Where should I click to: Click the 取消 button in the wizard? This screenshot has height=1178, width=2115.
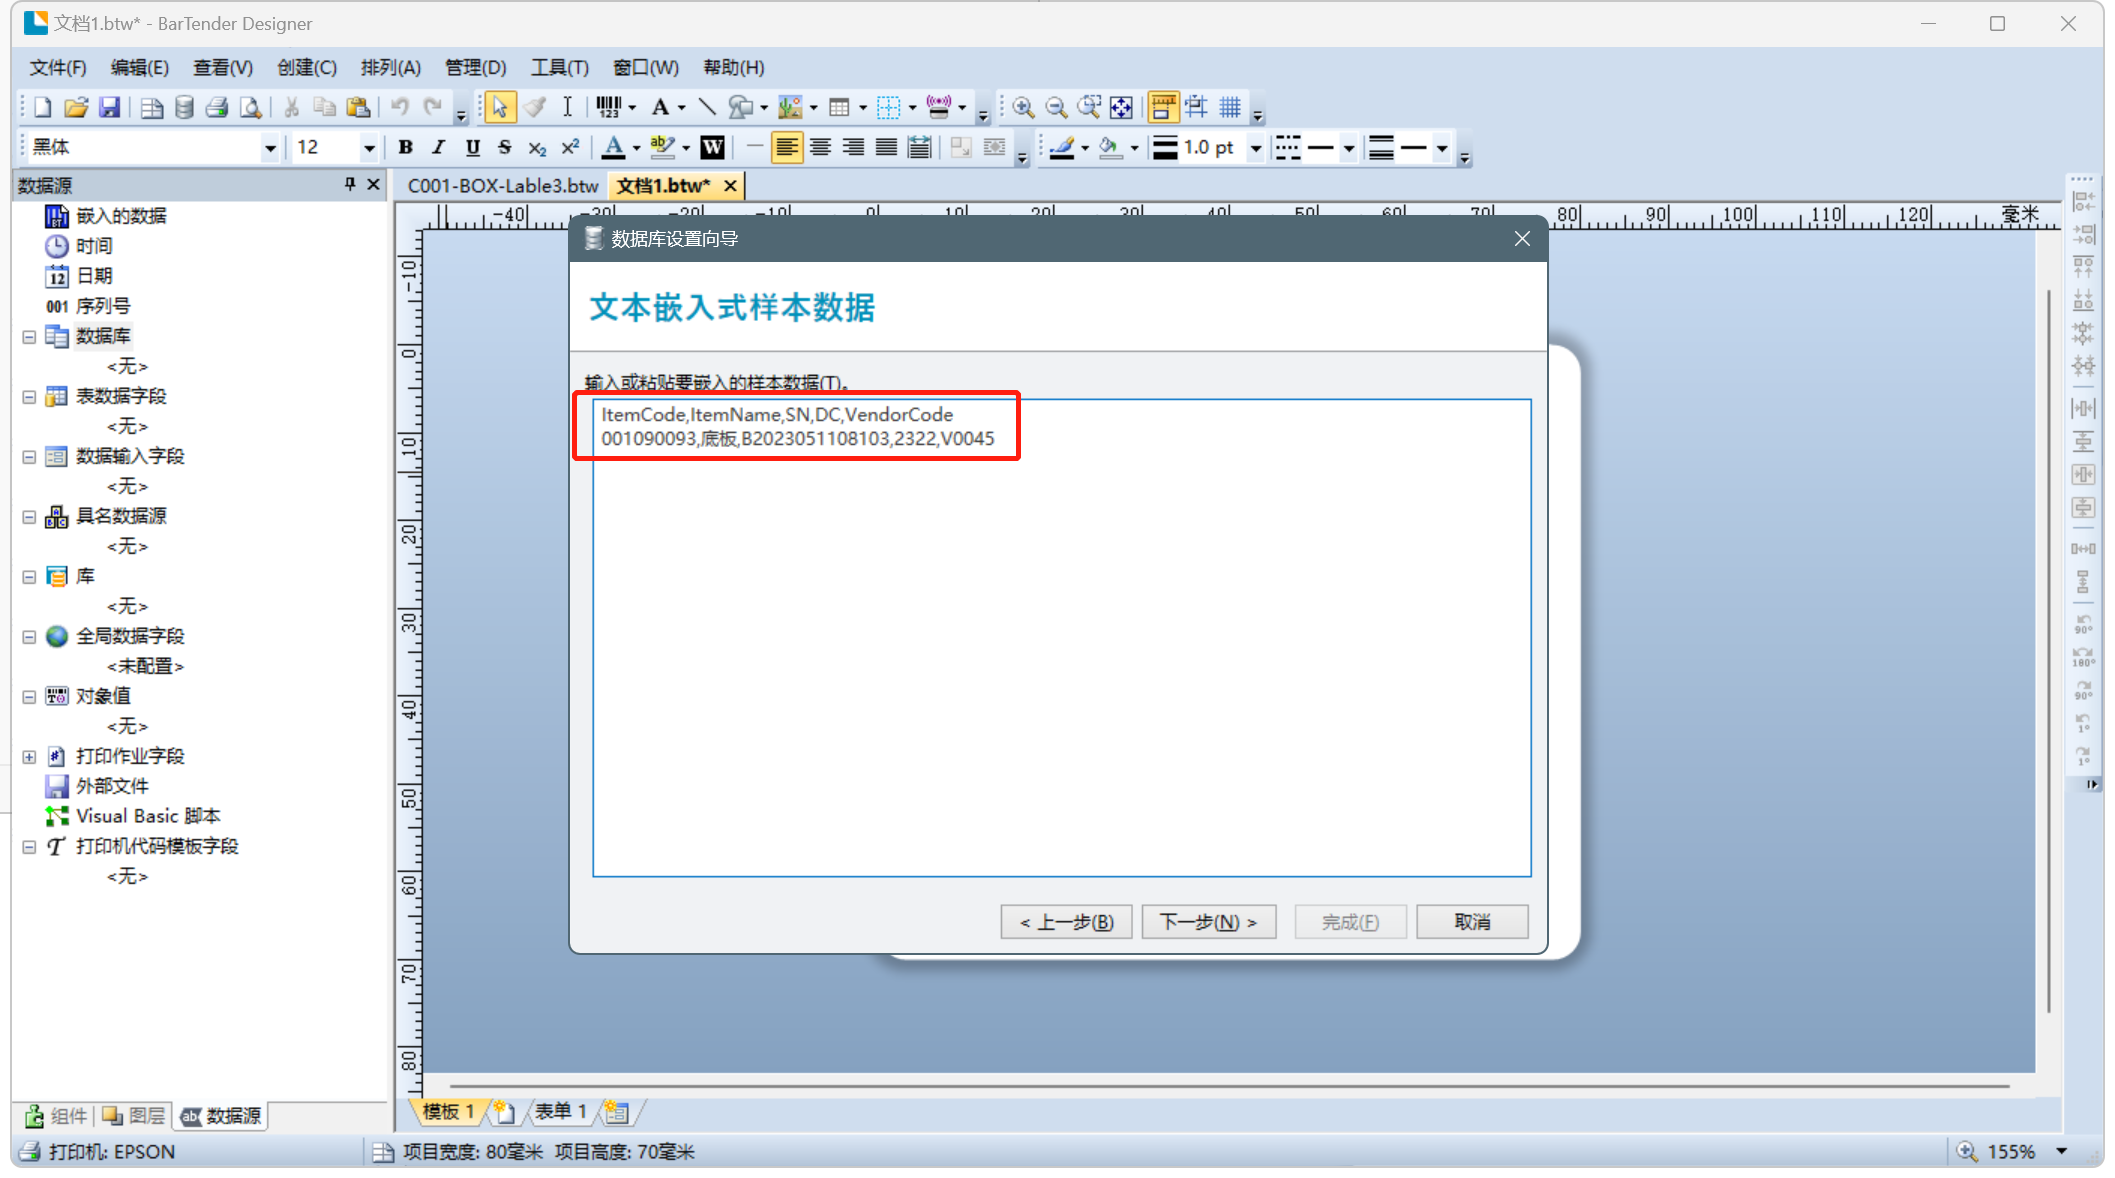pyautogui.click(x=1471, y=922)
